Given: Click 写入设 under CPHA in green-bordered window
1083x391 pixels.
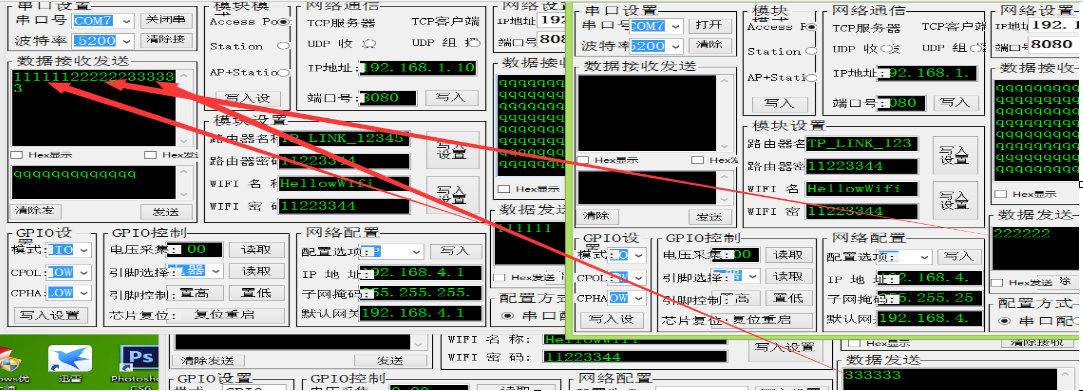Looking at the screenshot, I should tap(612, 320).
